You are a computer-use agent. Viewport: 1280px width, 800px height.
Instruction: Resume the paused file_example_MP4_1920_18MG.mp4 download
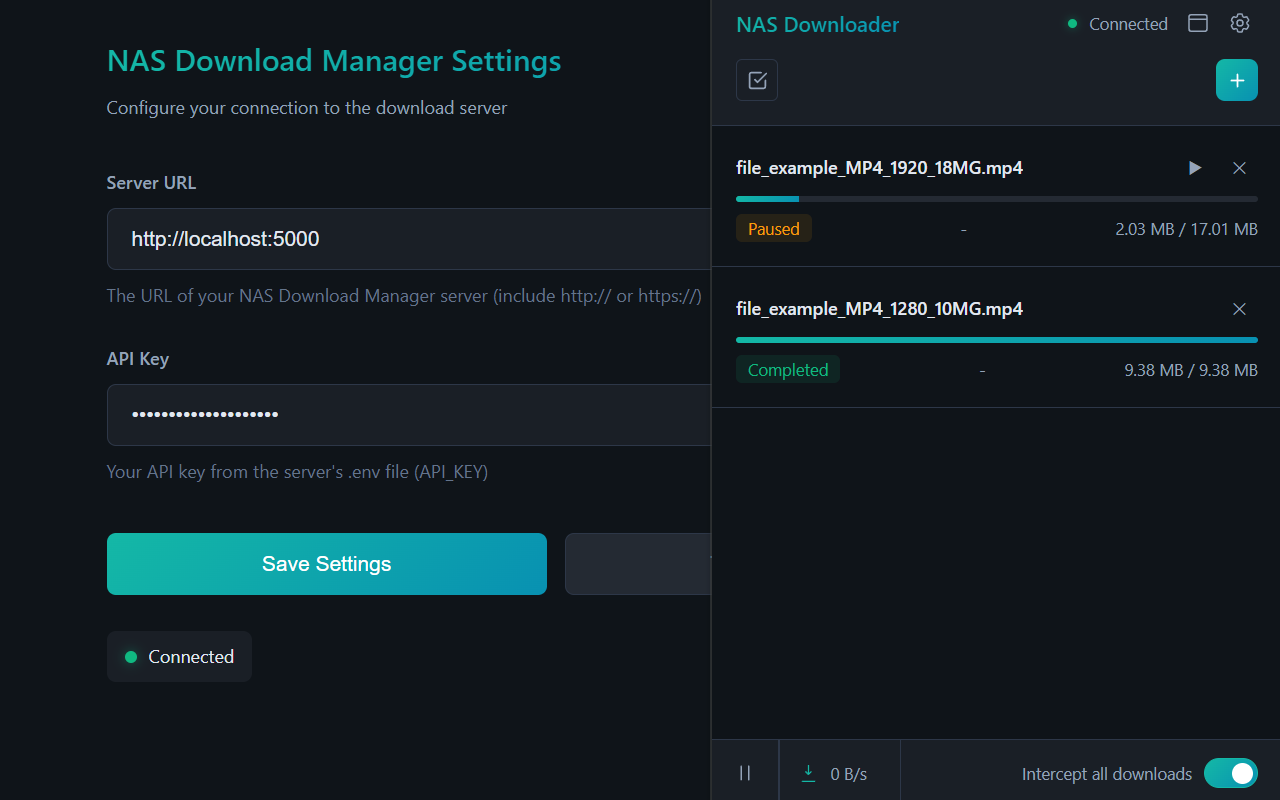[1195, 168]
